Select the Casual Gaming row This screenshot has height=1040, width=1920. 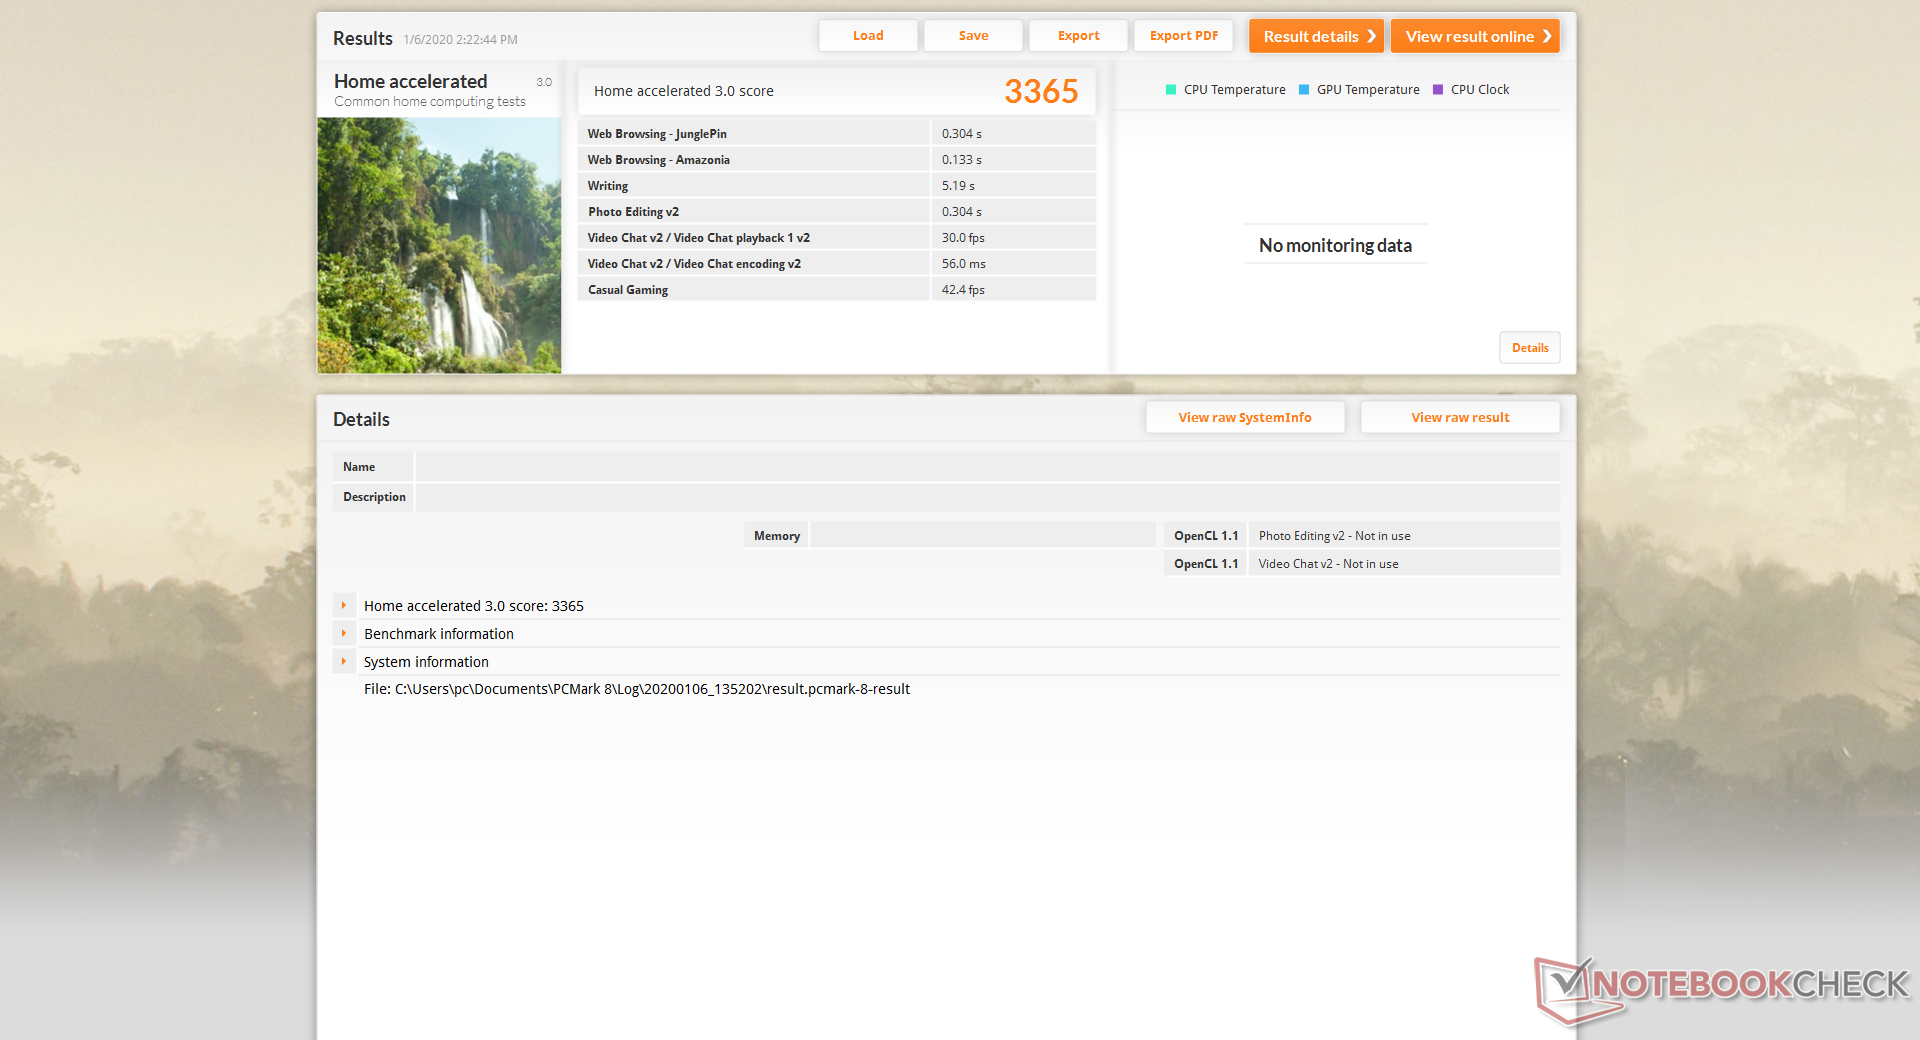tap(836, 290)
